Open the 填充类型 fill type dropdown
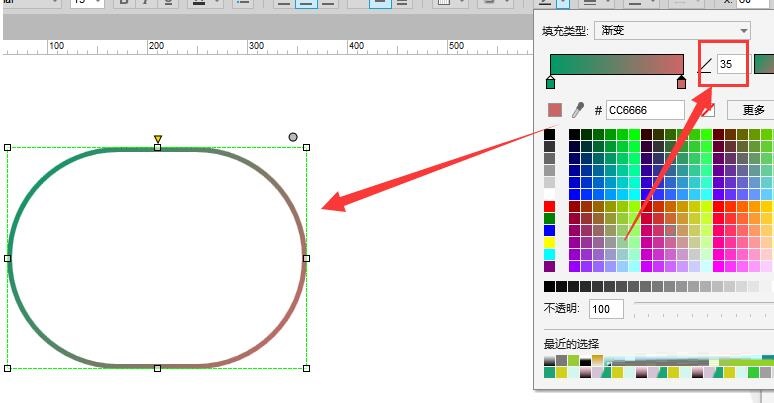This screenshot has width=774, height=403. 671,31
